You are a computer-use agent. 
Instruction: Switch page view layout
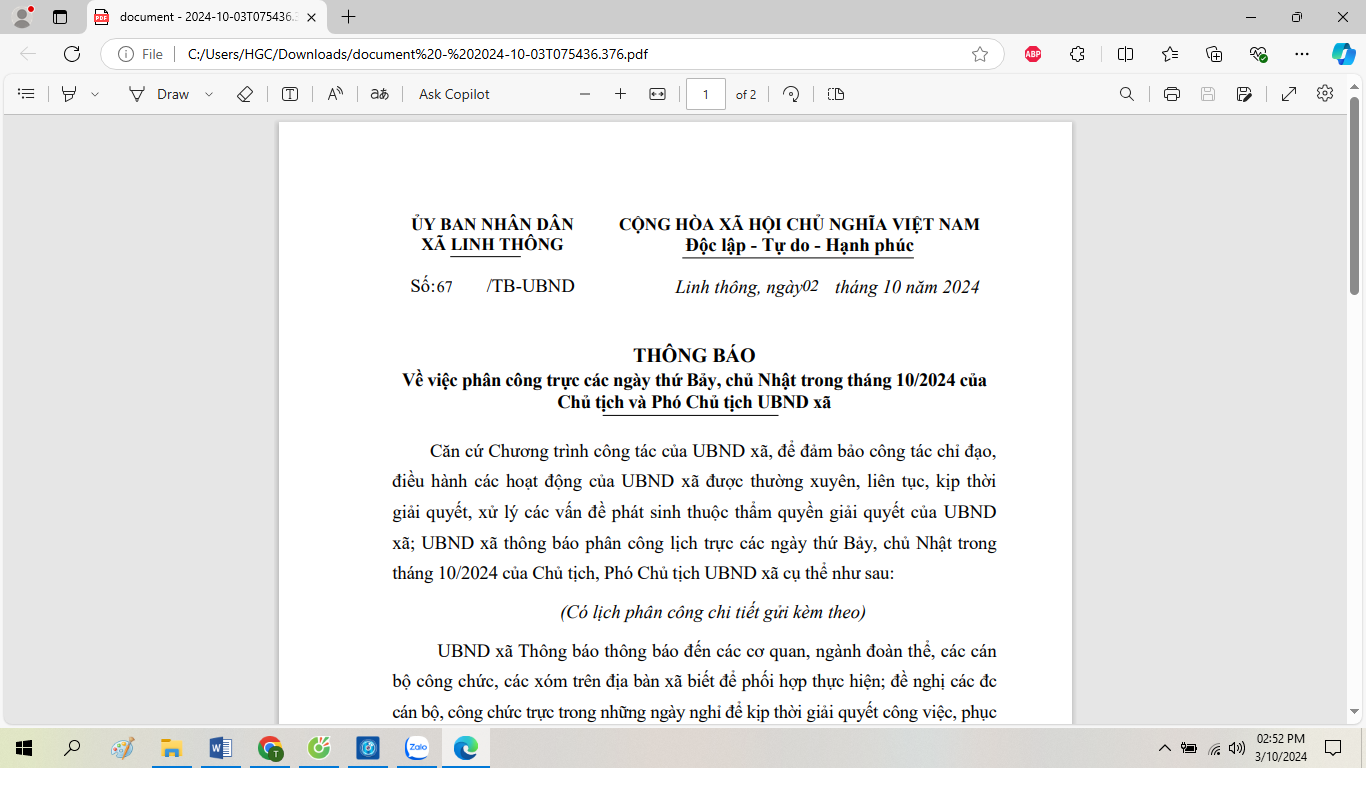coord(836,94)
